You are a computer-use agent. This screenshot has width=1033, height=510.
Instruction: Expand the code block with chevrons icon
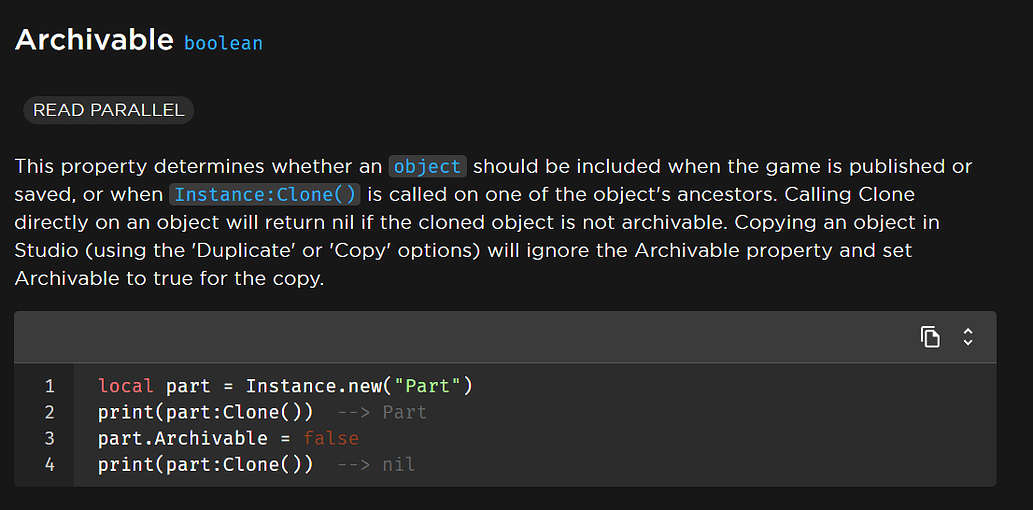click(967, 337)
